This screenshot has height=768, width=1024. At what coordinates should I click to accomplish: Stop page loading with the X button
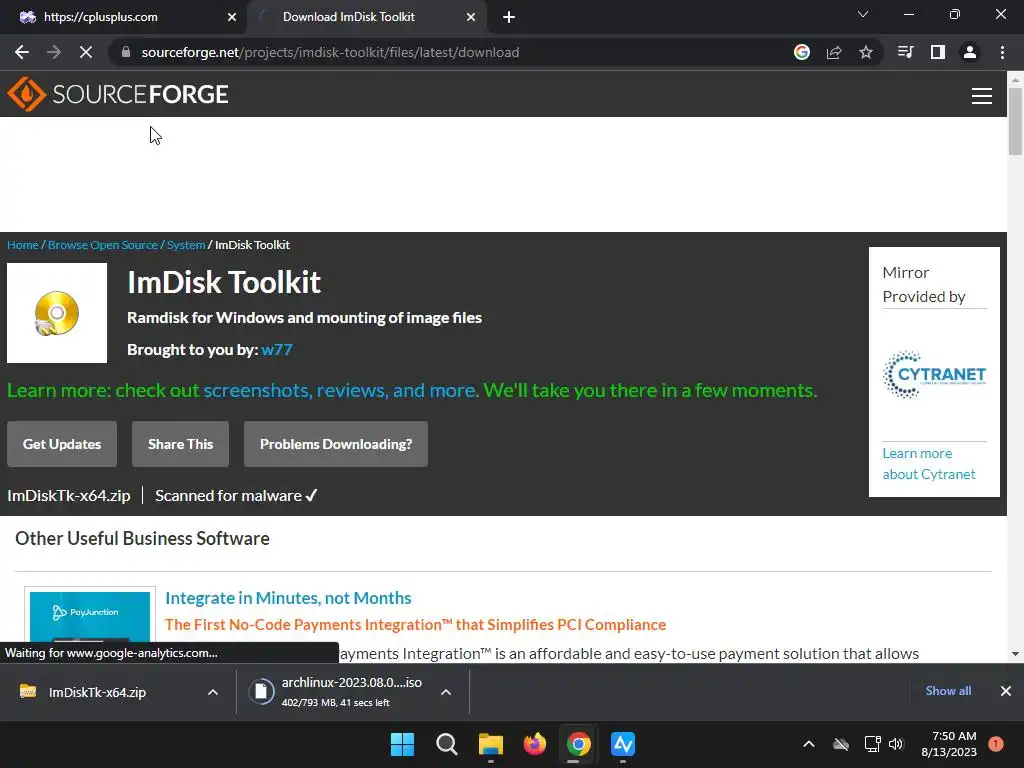[86, 52]
